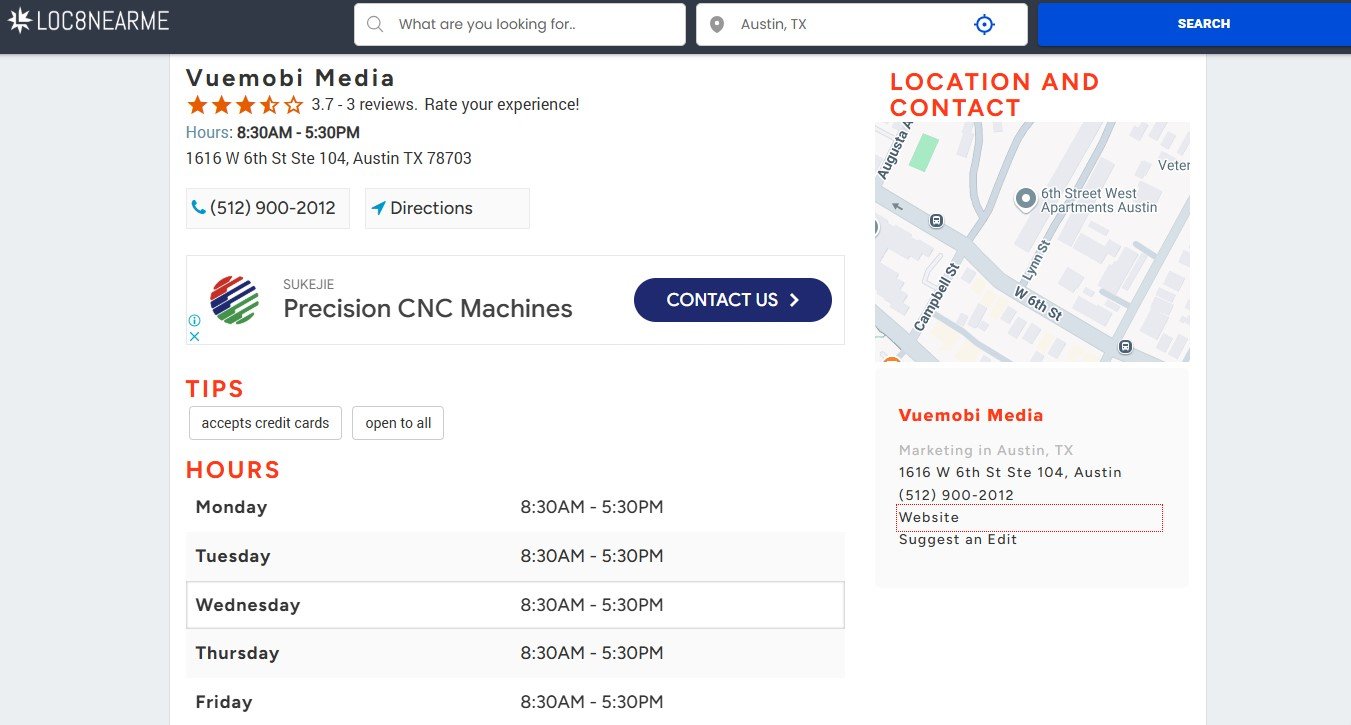The width and height of the screenshot is (1351, 725).
Task: Use current location crosshair icon
Action: 985,24
